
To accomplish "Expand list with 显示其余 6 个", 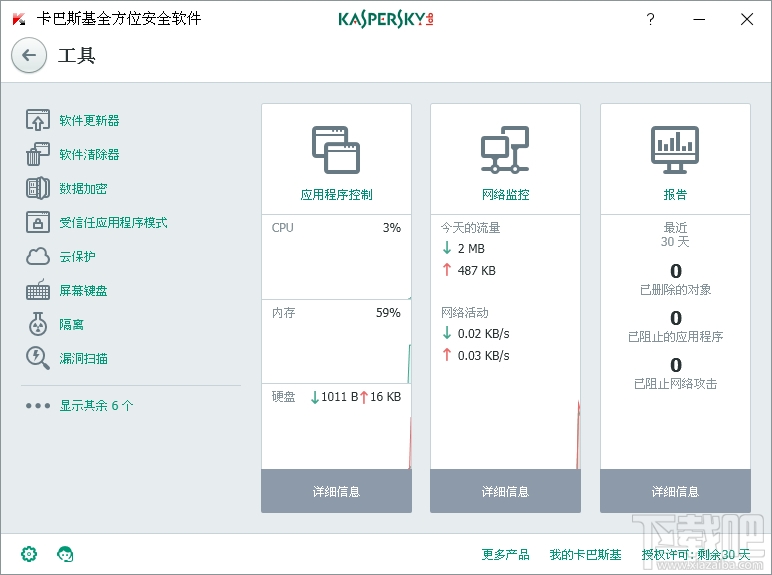I will (x=96, y=406).
